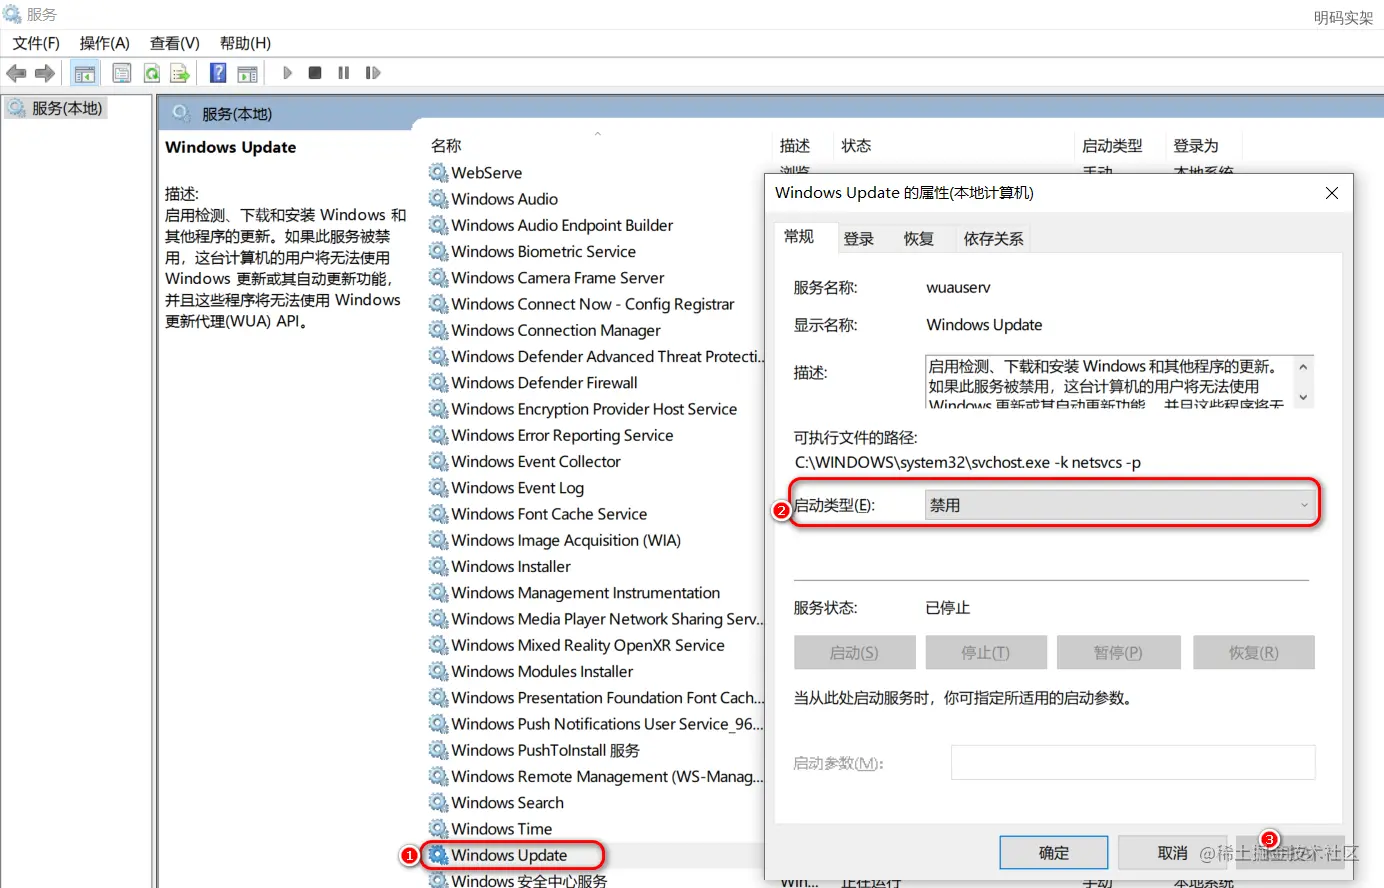Click the gear icon beside Windows Defender Firewall
This screenshot has height=888, width=1384.
438,382
